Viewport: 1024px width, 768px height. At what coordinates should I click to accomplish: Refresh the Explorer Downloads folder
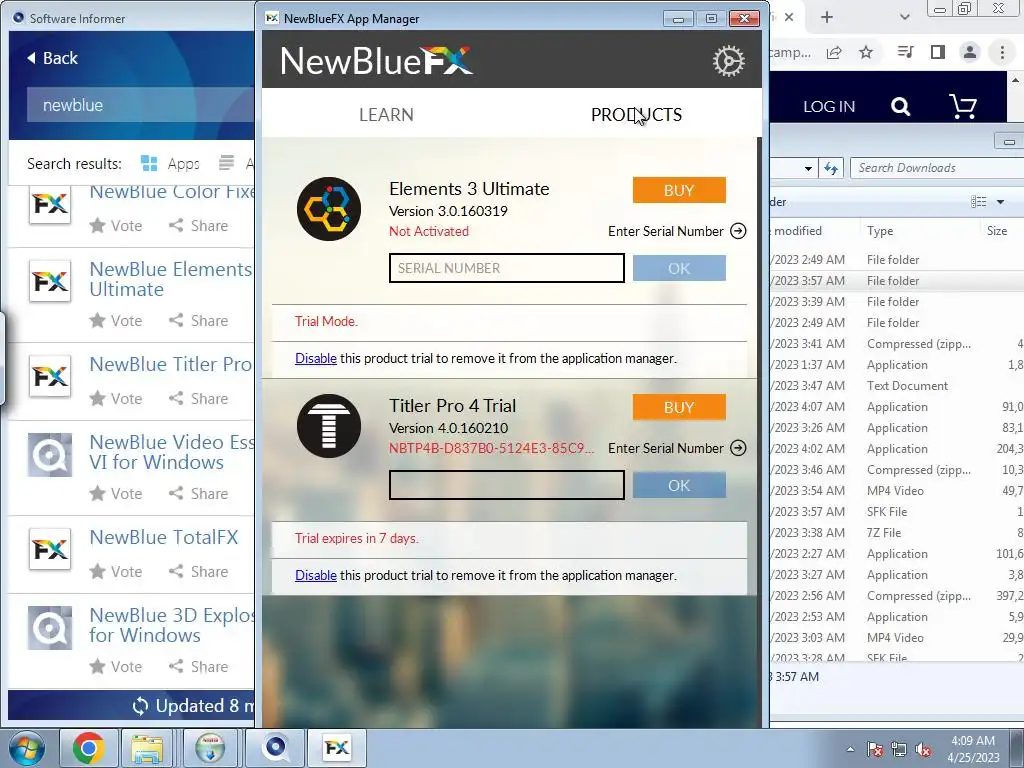pyautogui.click(x=831, y=168)
